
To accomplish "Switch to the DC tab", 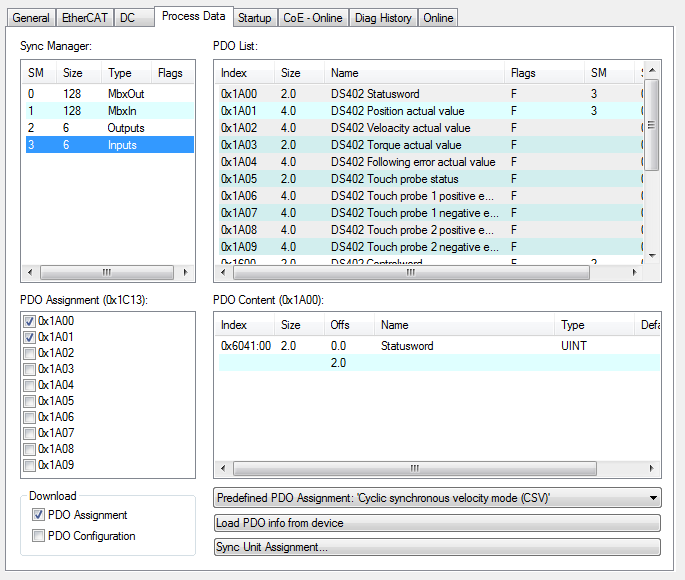I will pos(134,18).
